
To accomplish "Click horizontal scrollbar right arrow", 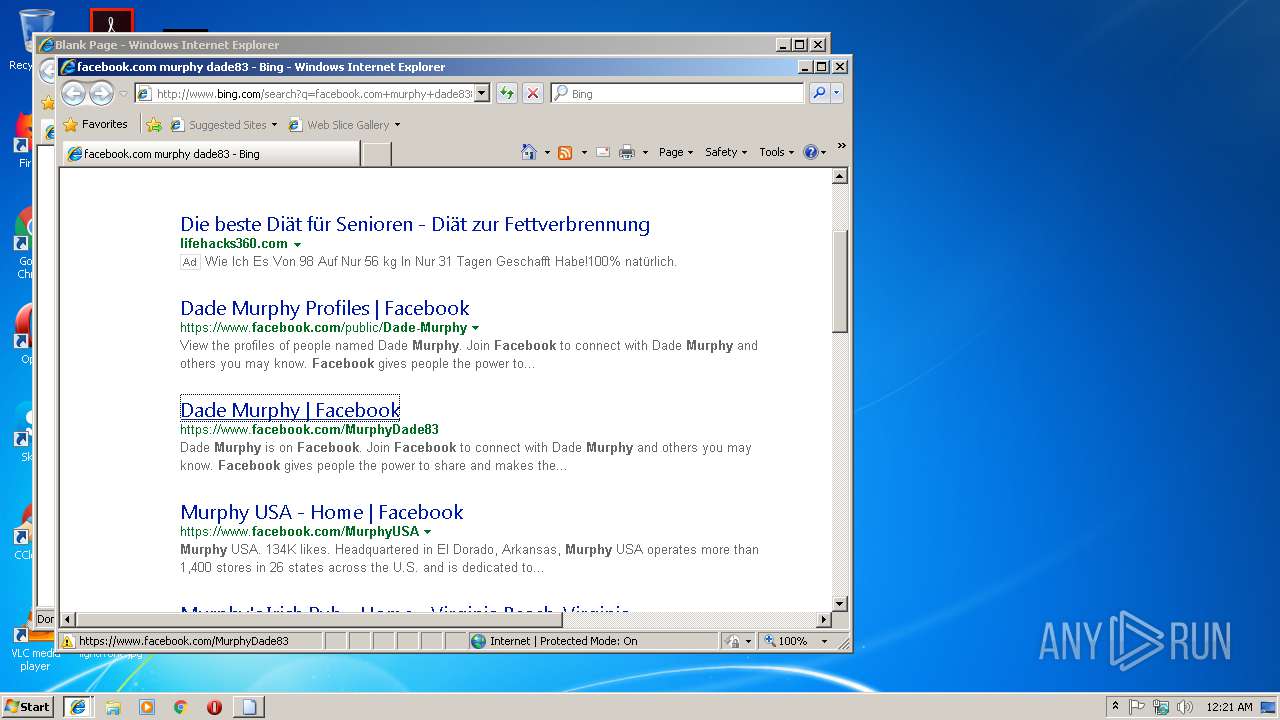I will (824, 619).
